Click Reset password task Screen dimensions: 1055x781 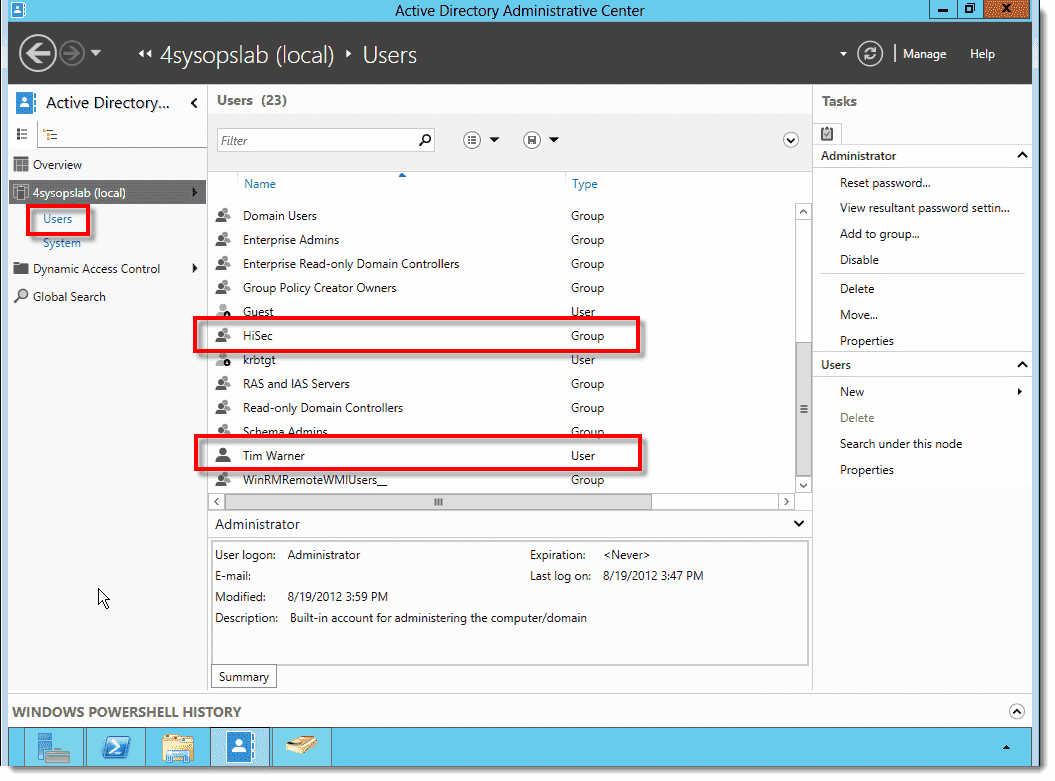pos(885,183)
